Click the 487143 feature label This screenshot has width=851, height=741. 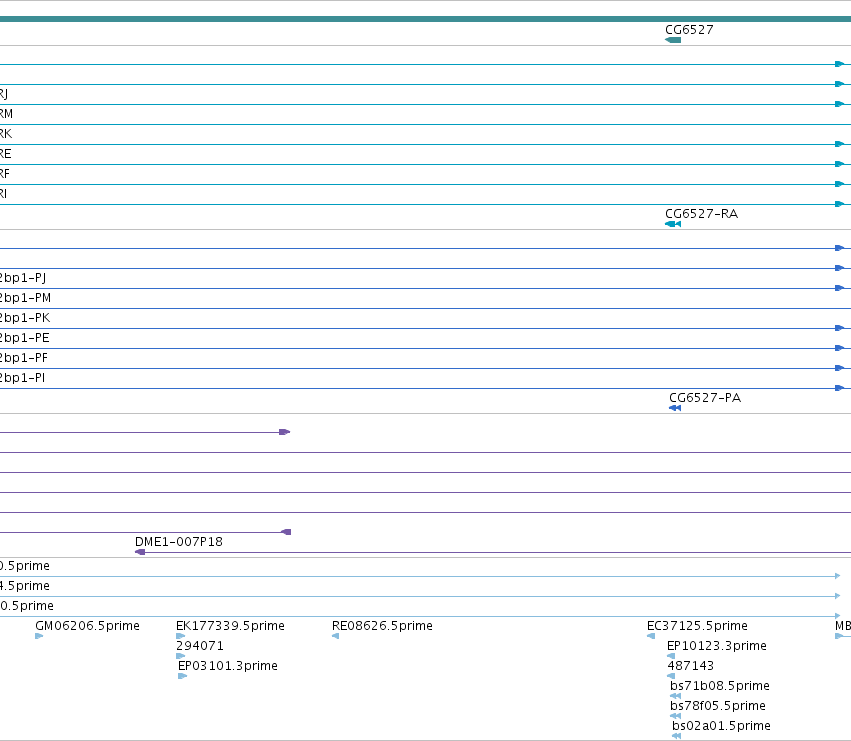coord(690,666)
